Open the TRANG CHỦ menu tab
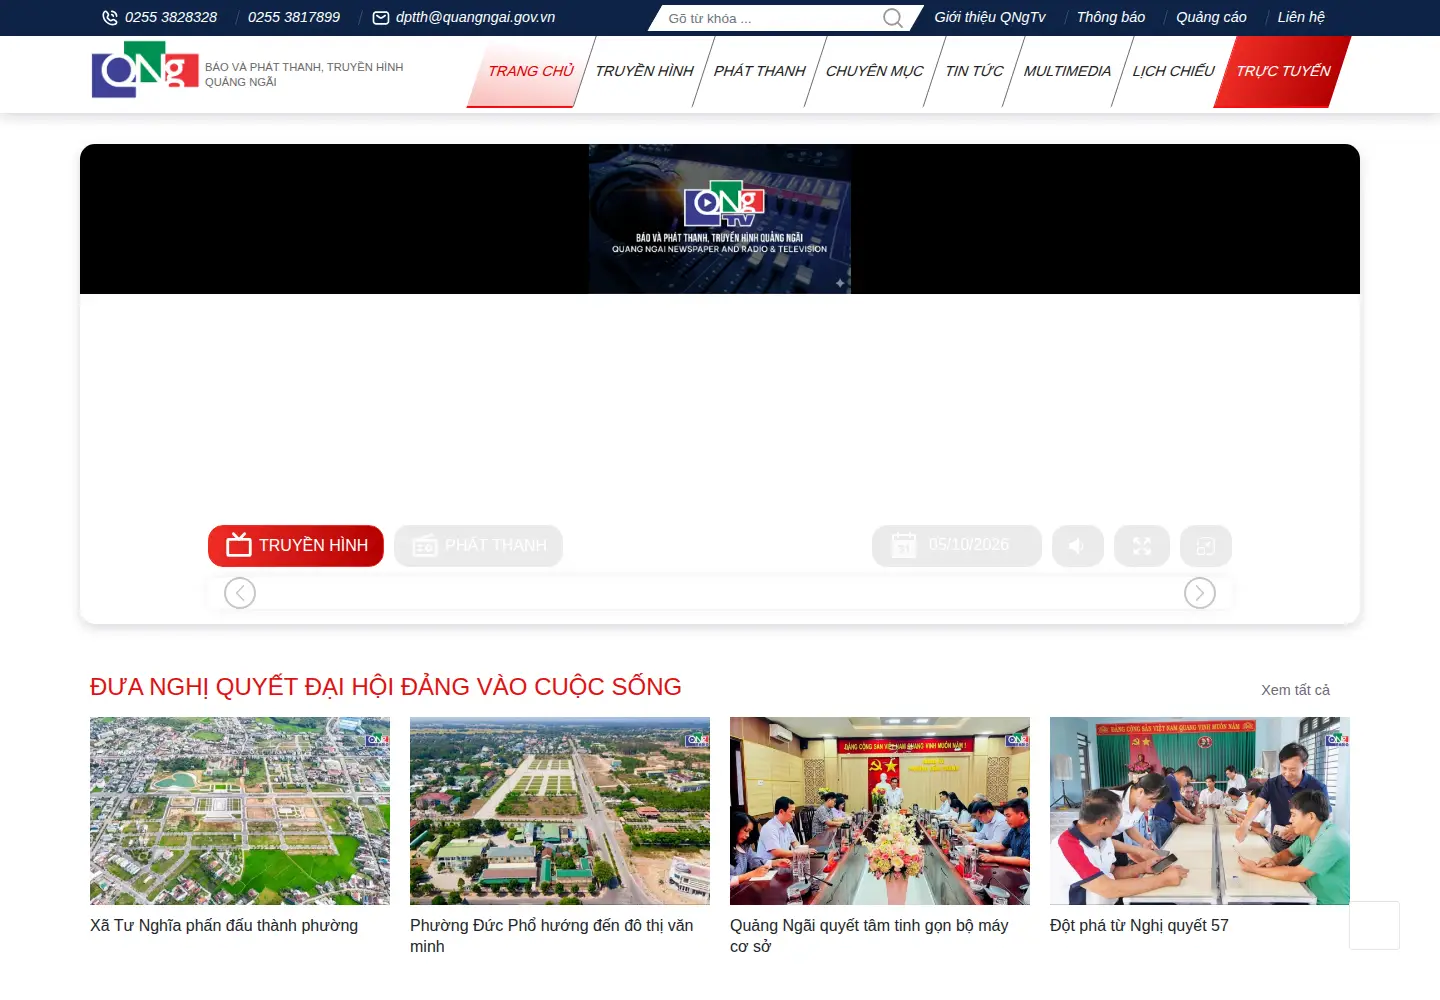This screenshot has width=1440, height=1000. (531, 71)
